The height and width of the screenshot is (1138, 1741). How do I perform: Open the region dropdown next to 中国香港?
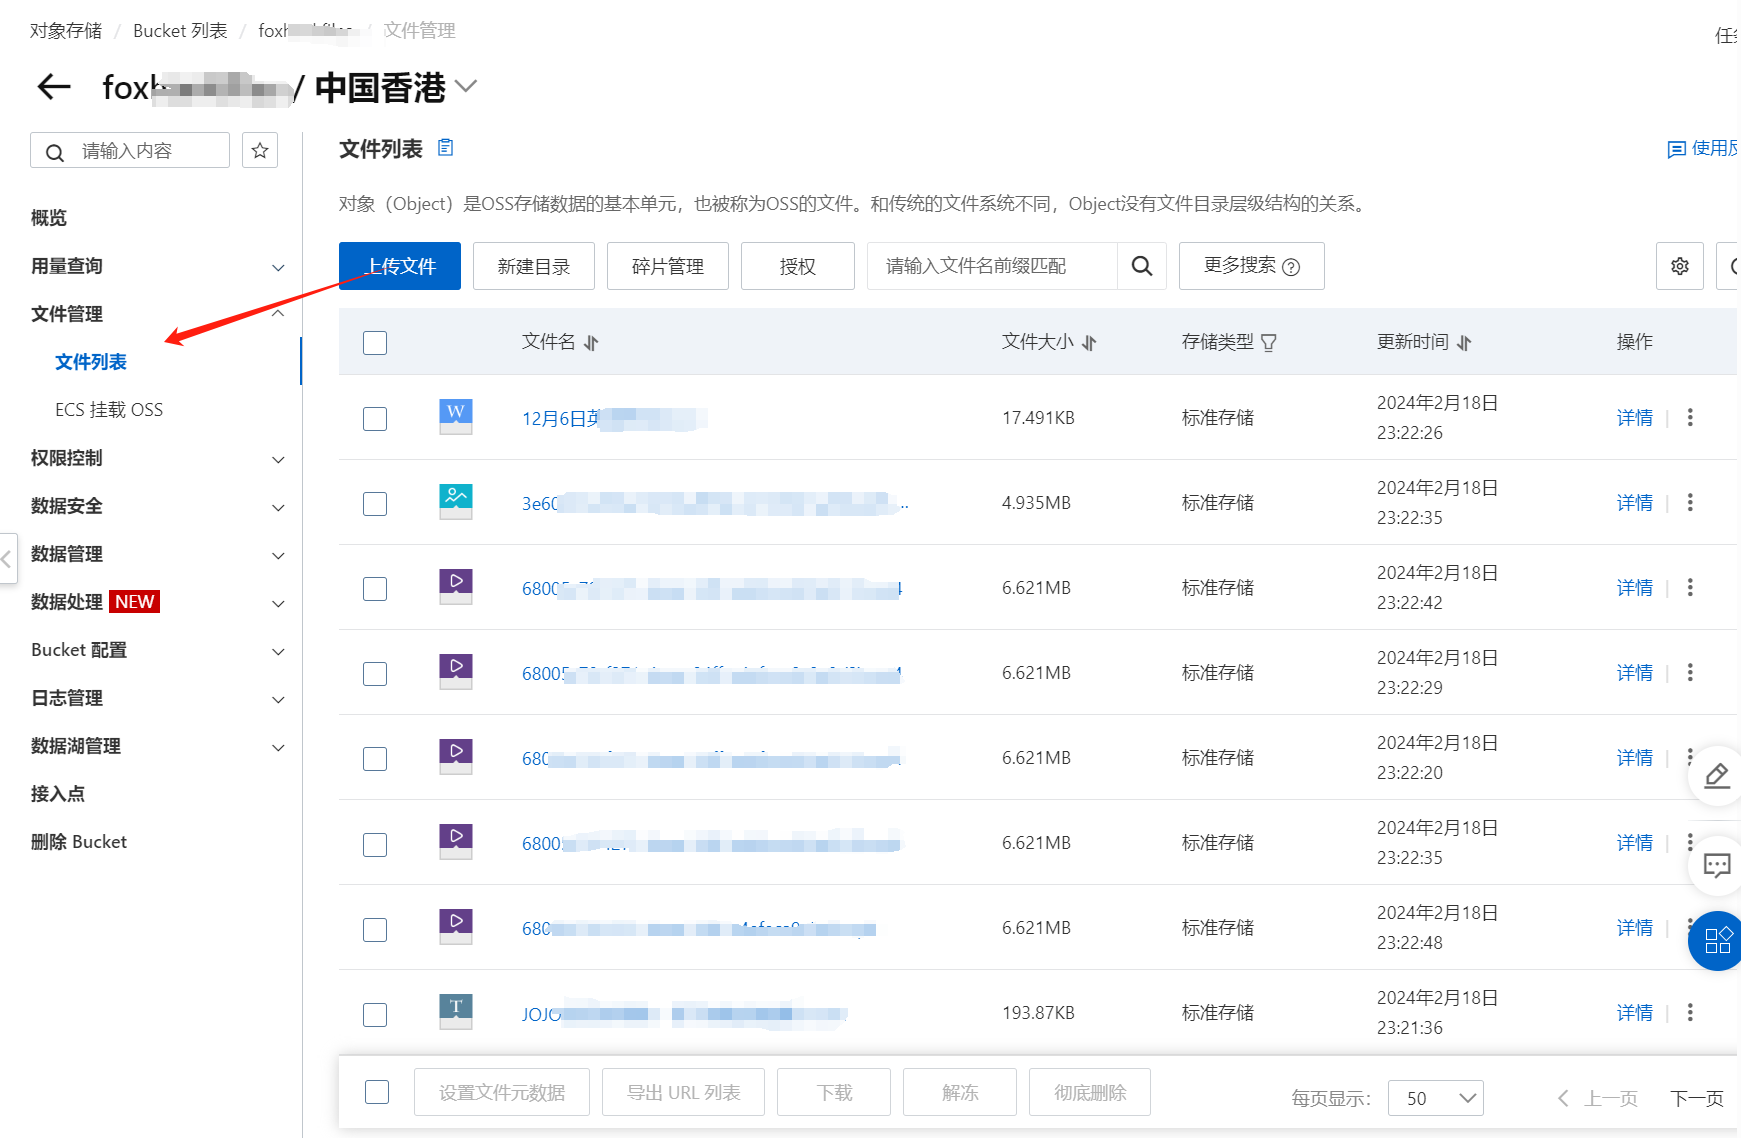click(466, 86)
